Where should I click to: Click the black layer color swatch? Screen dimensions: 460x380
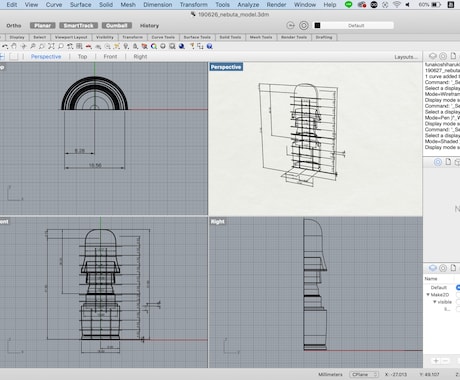click(x=317, y=25)
